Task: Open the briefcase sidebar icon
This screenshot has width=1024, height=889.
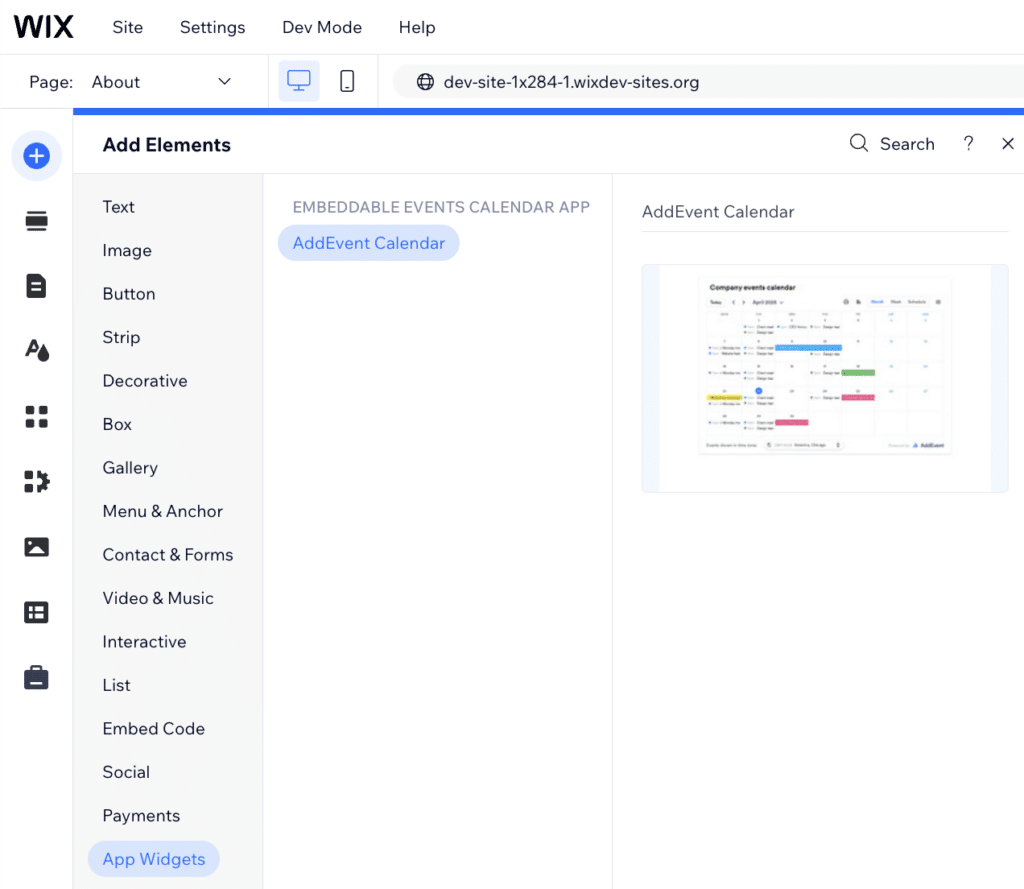Action: [x=36, y=677]
